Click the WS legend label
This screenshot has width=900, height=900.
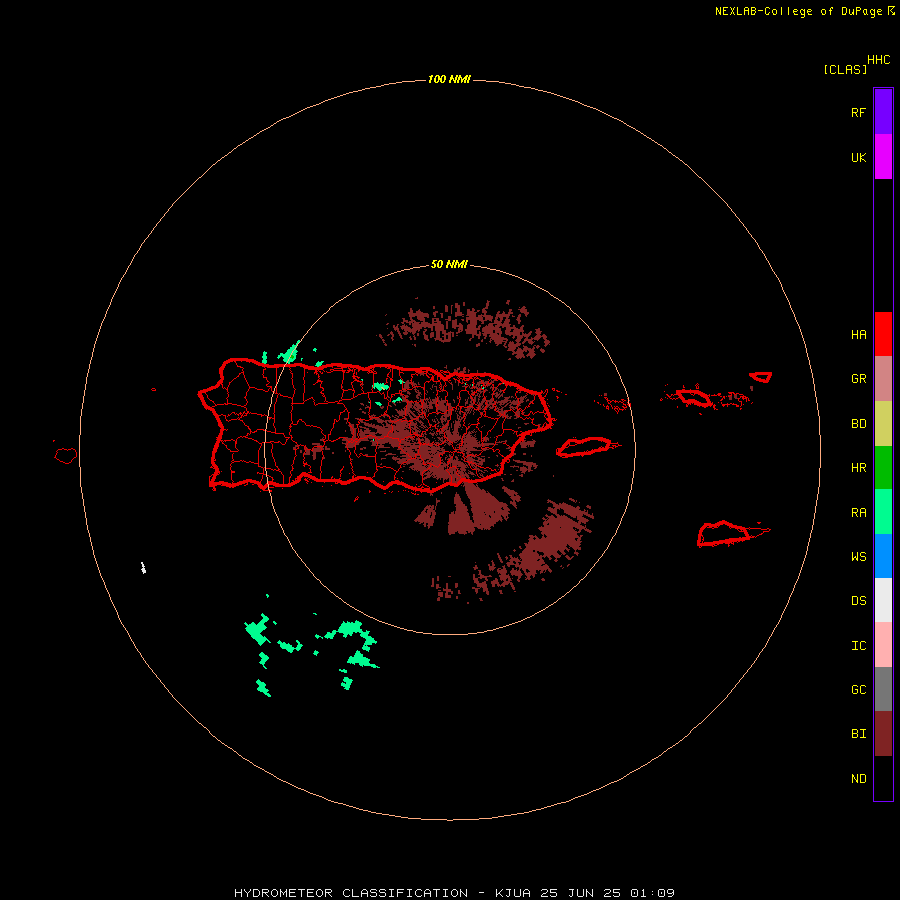pyautogui.click(x=858, y=557)
